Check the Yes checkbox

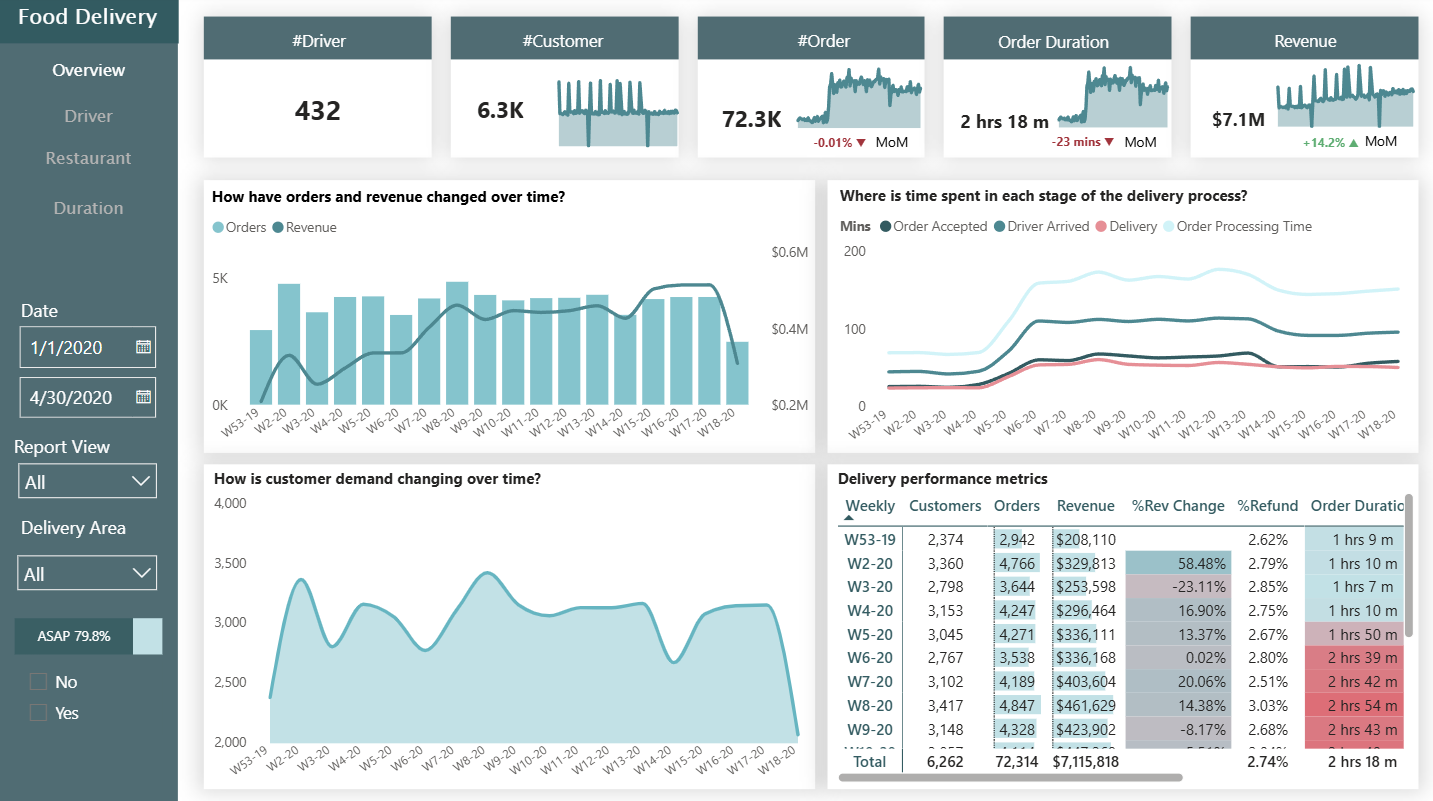pyautogui.click(x=39, y=713)
